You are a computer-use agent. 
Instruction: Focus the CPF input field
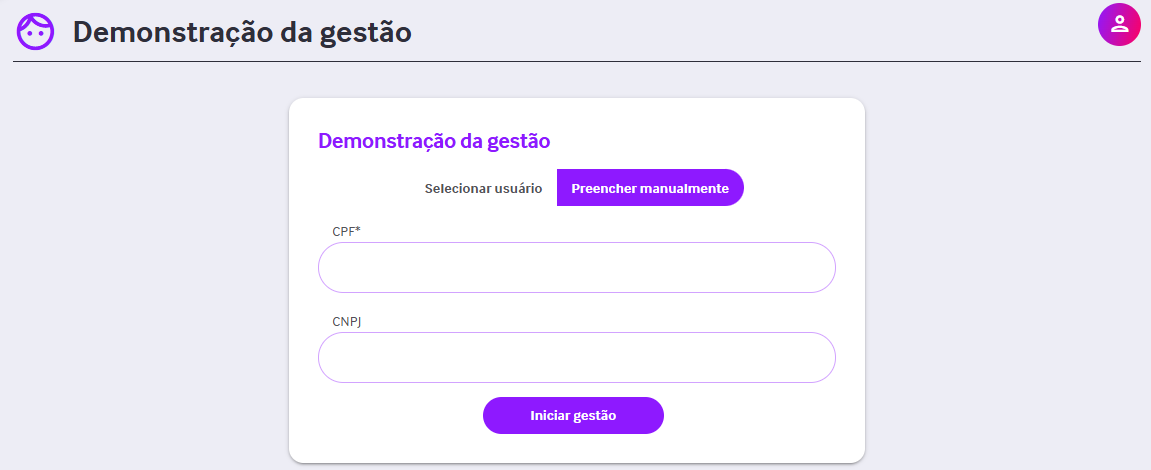click(576, 267)
